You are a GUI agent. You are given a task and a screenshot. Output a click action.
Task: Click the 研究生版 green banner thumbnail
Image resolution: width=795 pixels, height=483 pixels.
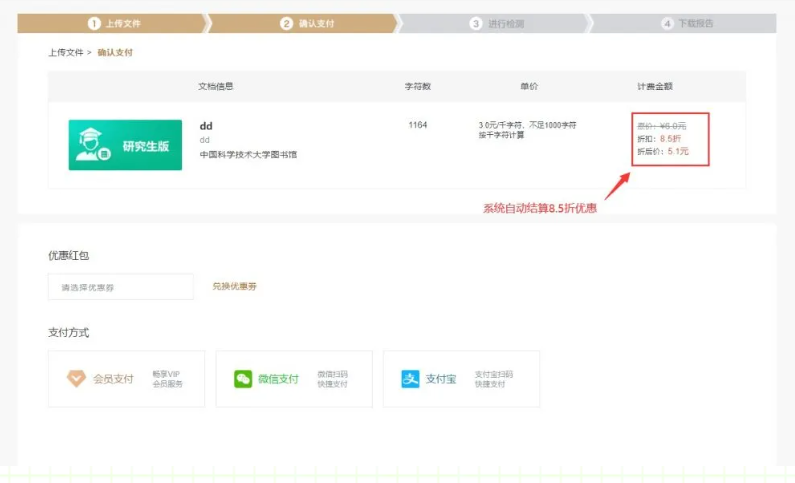125,145
